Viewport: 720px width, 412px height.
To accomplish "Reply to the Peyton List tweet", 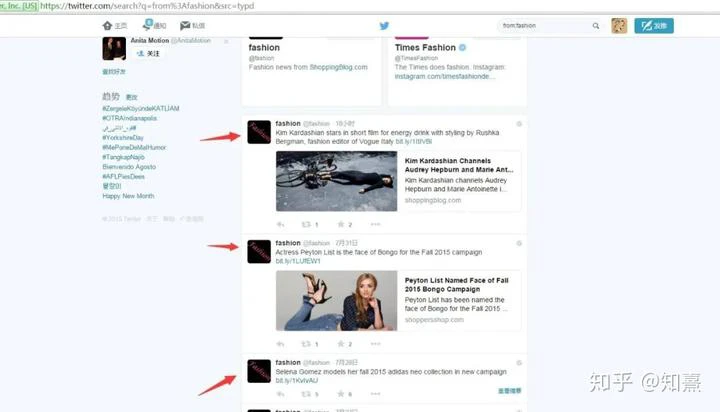I will click(x=281, y=344).
